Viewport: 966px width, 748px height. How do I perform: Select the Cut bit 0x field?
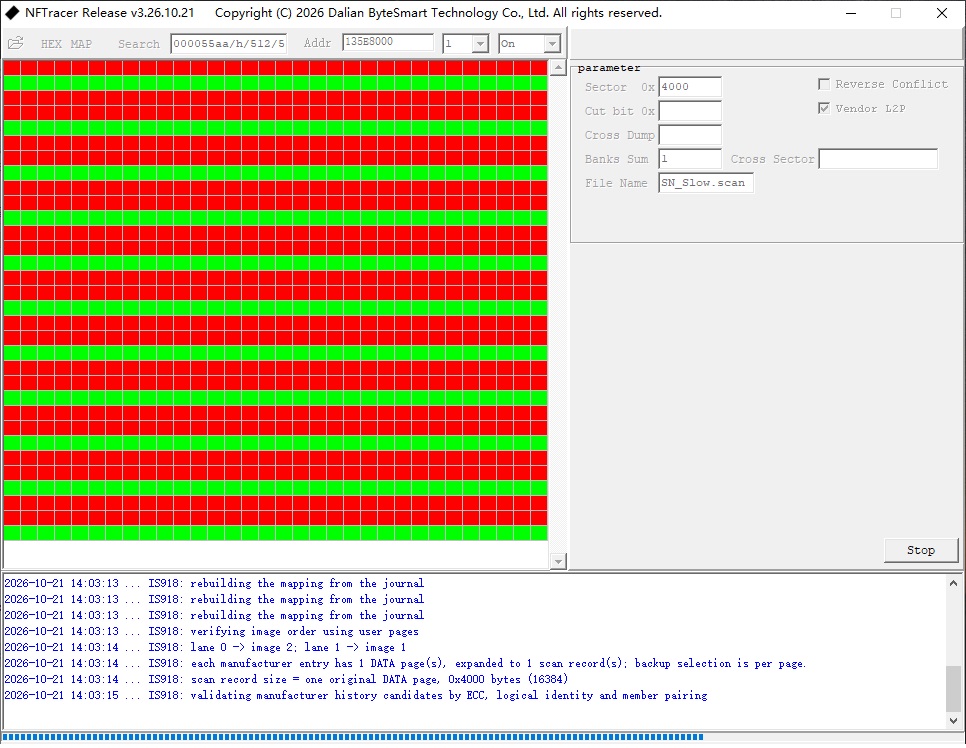click(x=690, y=111)
